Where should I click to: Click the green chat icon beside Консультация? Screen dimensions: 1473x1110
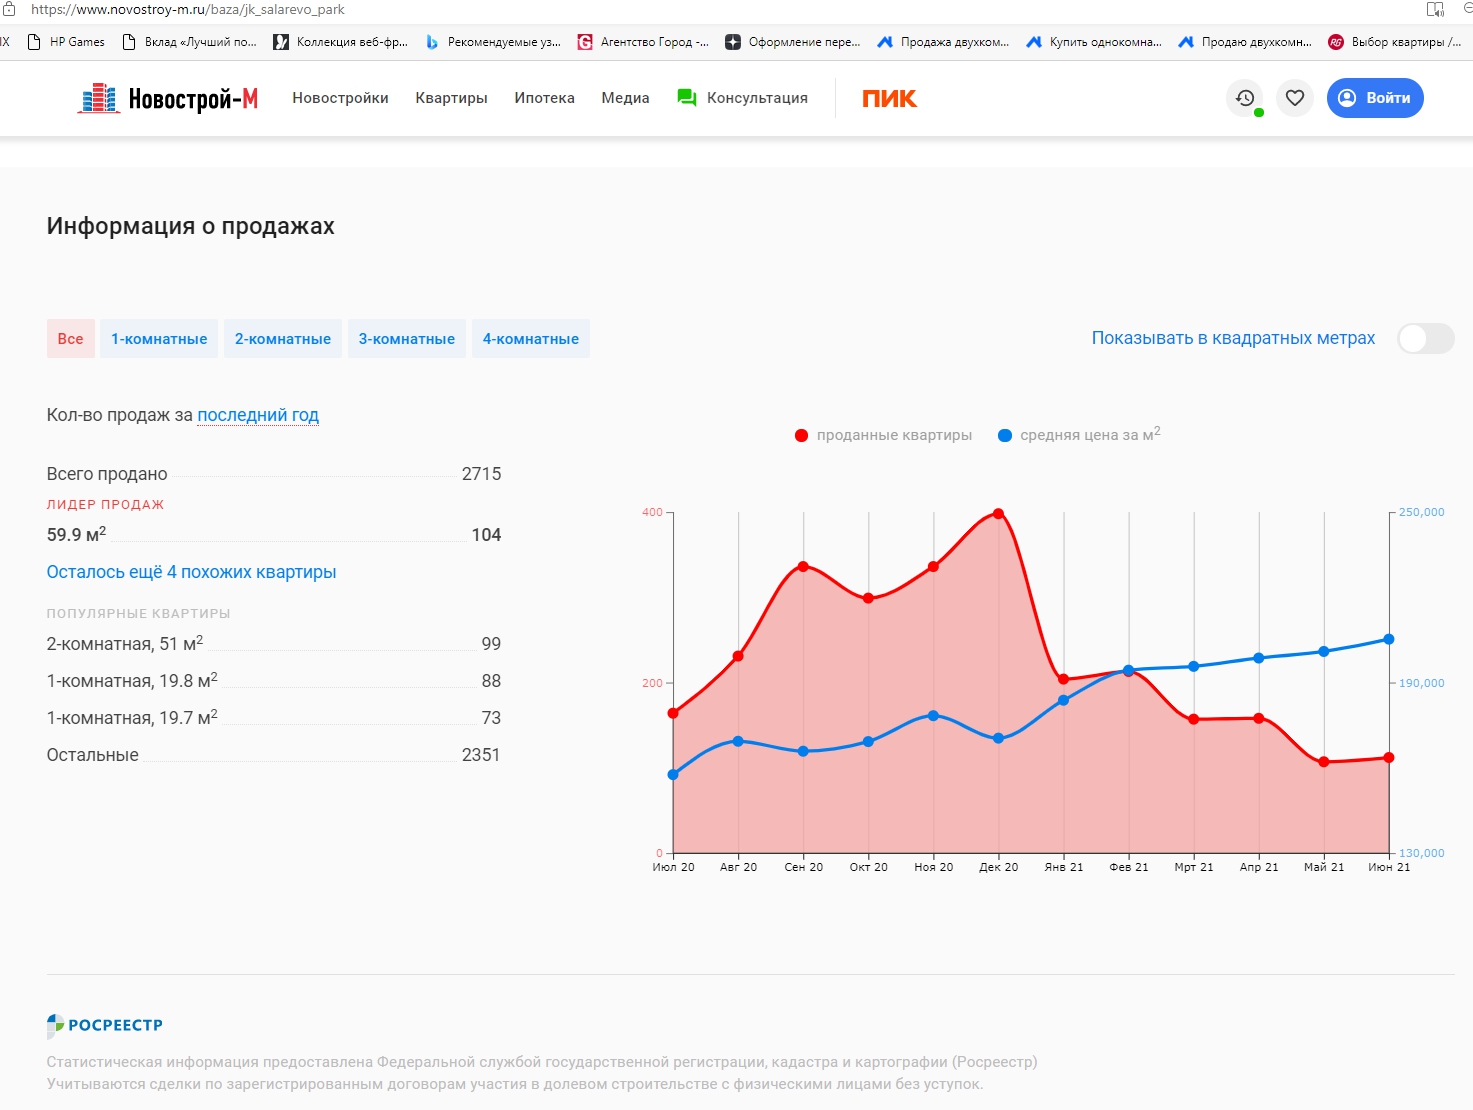pyautogui.click(x=687, y=98)
